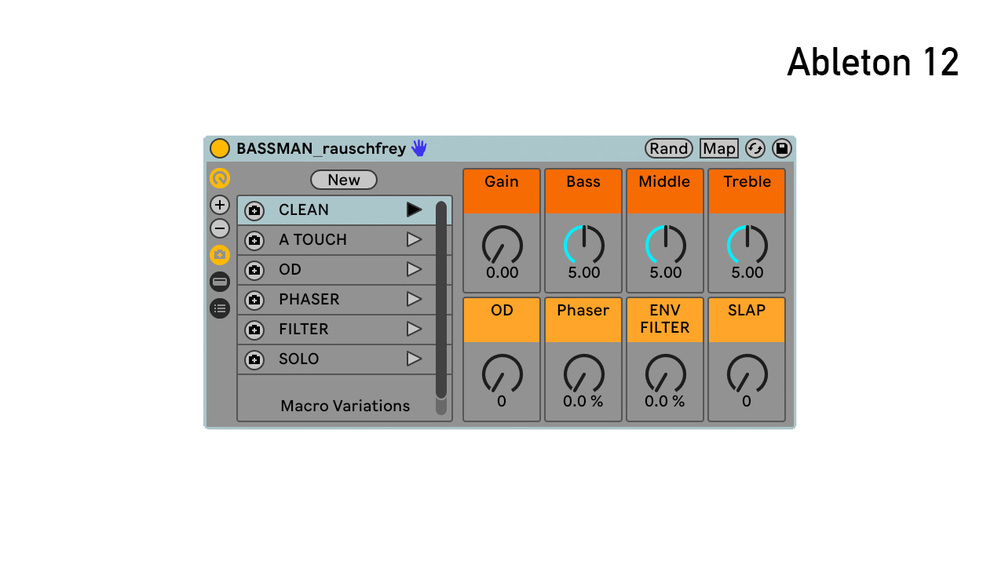Select the OD variation name in list
Screen dimensions: 1005x565
290,269
